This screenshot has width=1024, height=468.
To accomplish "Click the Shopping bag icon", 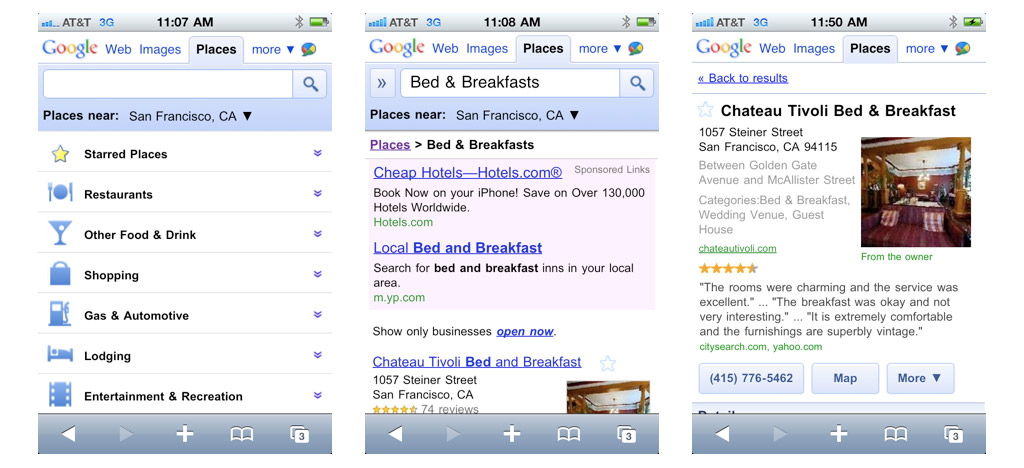I will (x=60, y=274).
